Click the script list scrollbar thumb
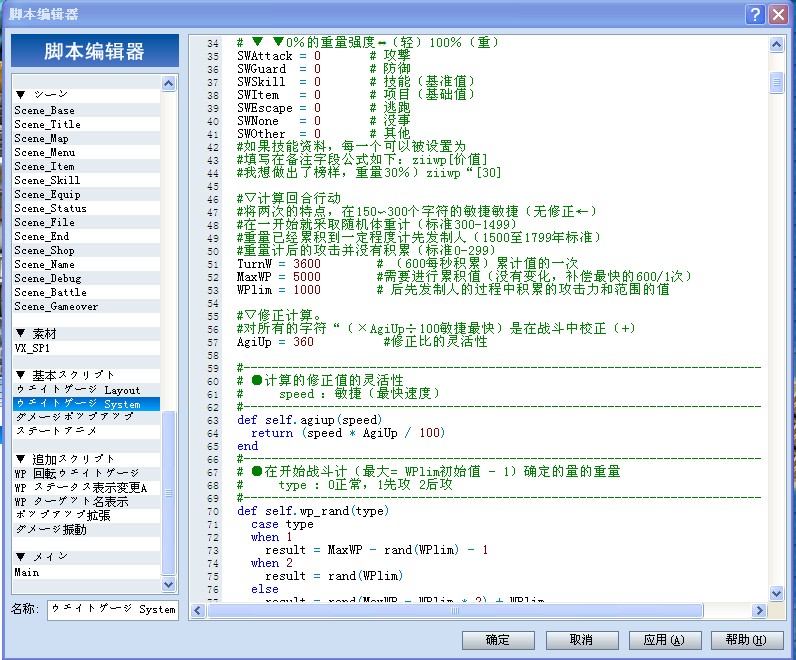Screen dimensions: 796x660 click(x=169, y=492)
